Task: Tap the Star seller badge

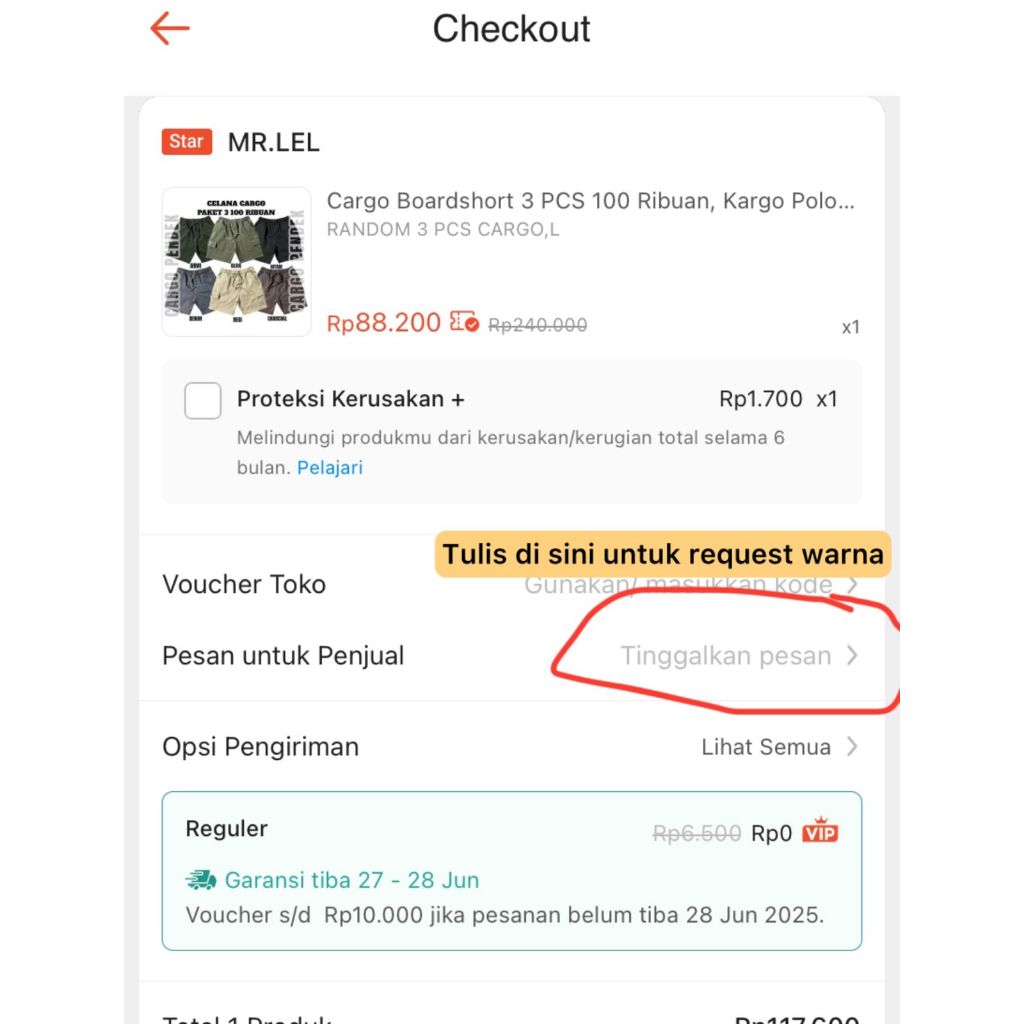Action: [x=187, y=142]
